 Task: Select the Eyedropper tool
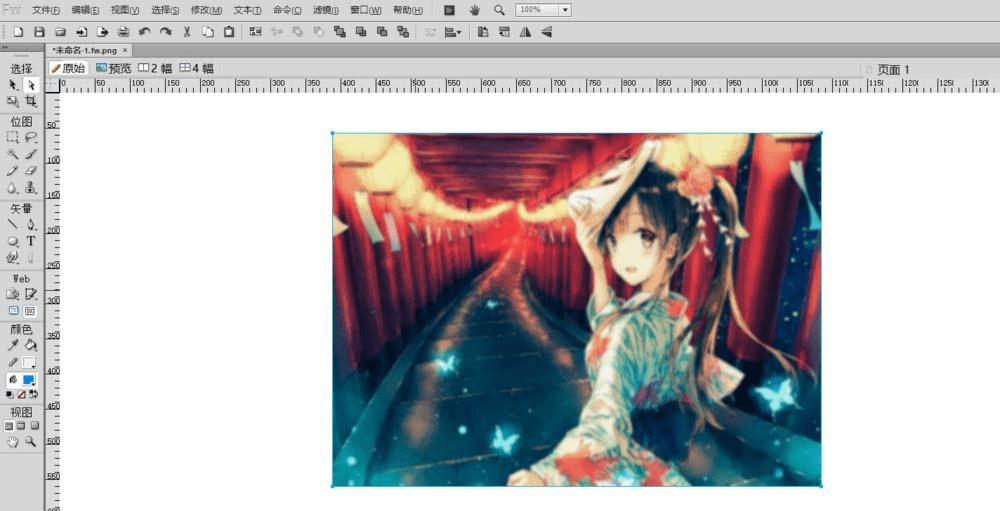[13, 345]
